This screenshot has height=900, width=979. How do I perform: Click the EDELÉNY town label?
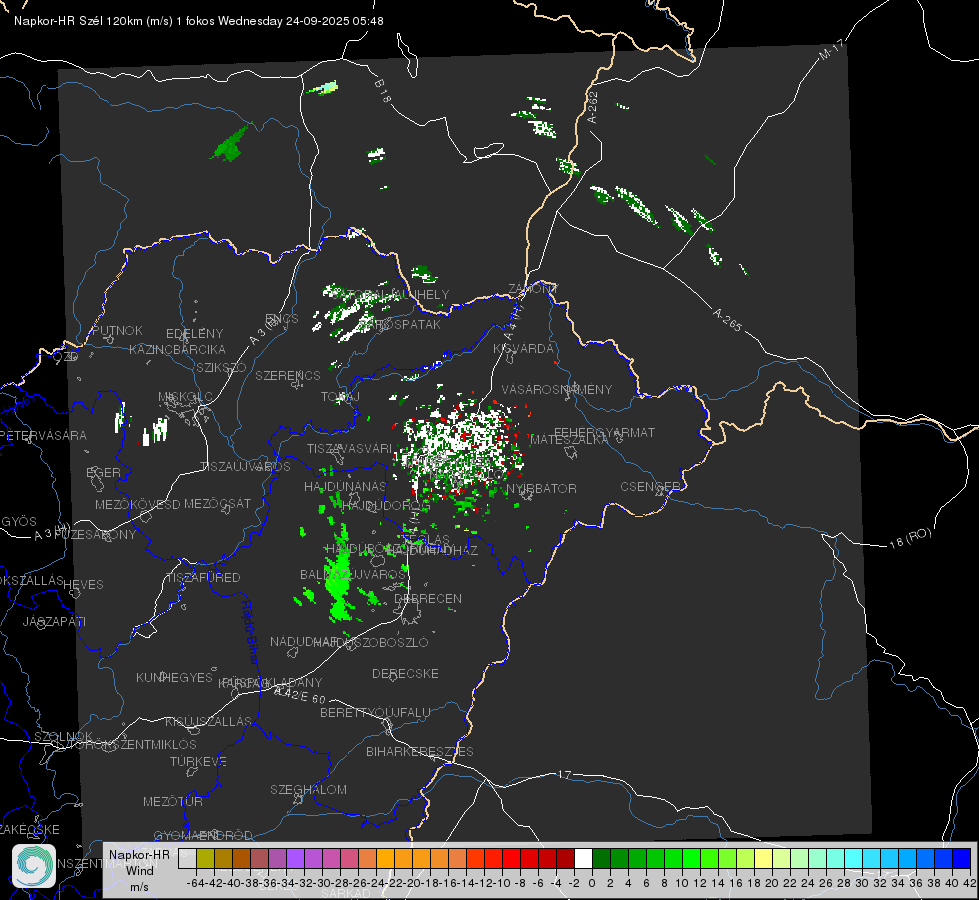point(194,334)
